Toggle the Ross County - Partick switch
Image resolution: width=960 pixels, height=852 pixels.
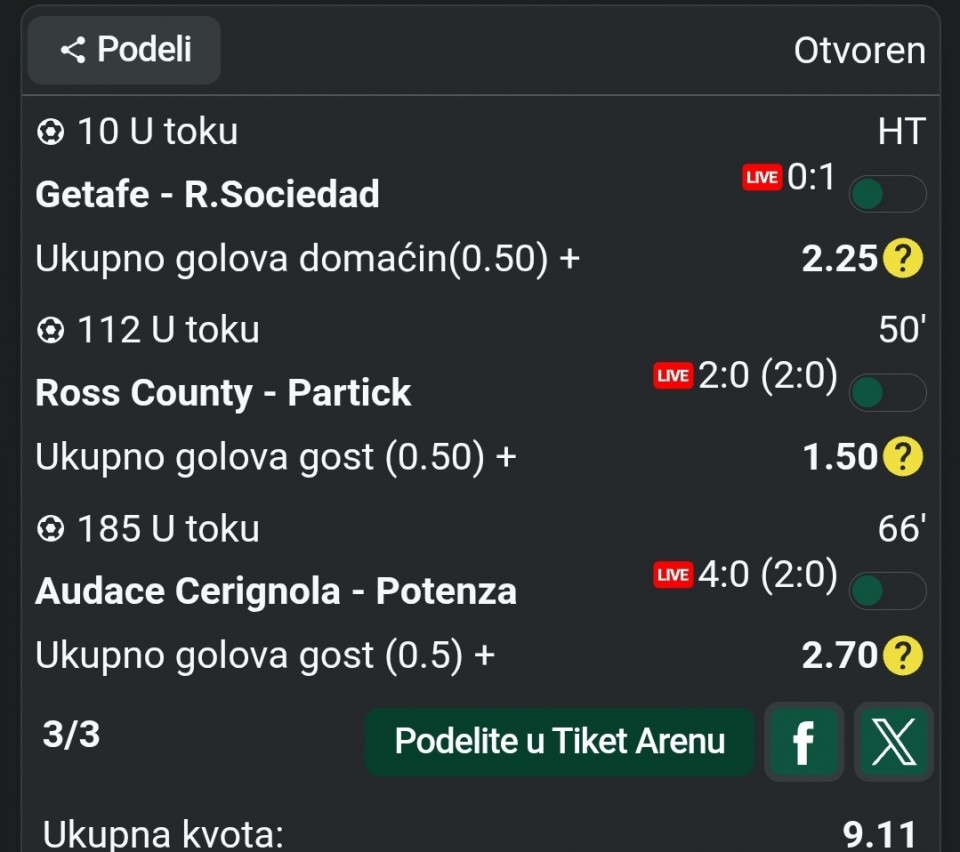click(x=886, y=393)
